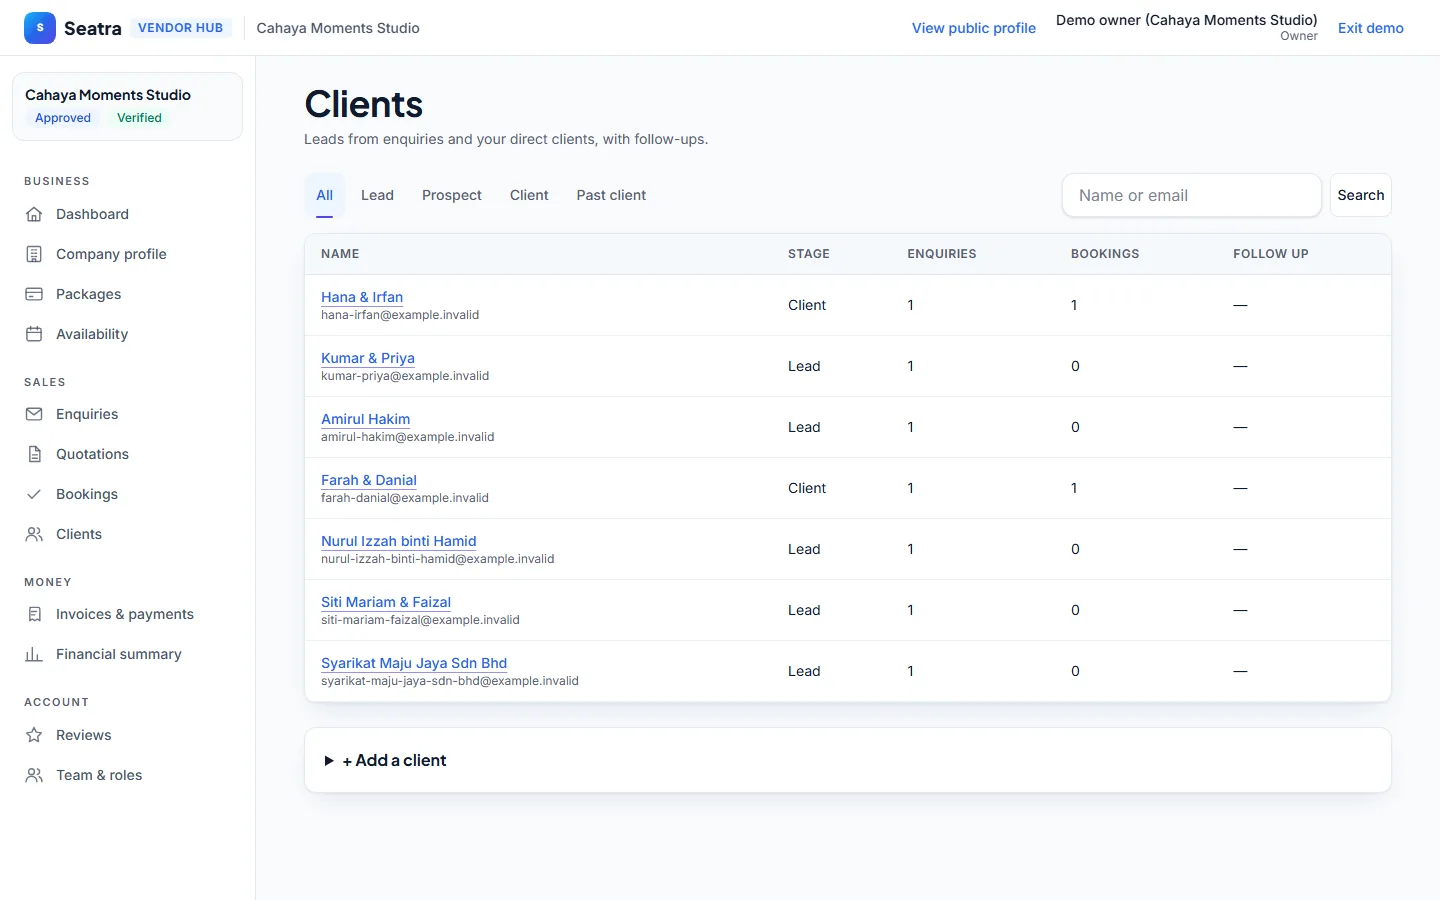Go to Packages in the sidebar
The image size is (1440, 900).
pyautogui.click(x=127, y=294)
